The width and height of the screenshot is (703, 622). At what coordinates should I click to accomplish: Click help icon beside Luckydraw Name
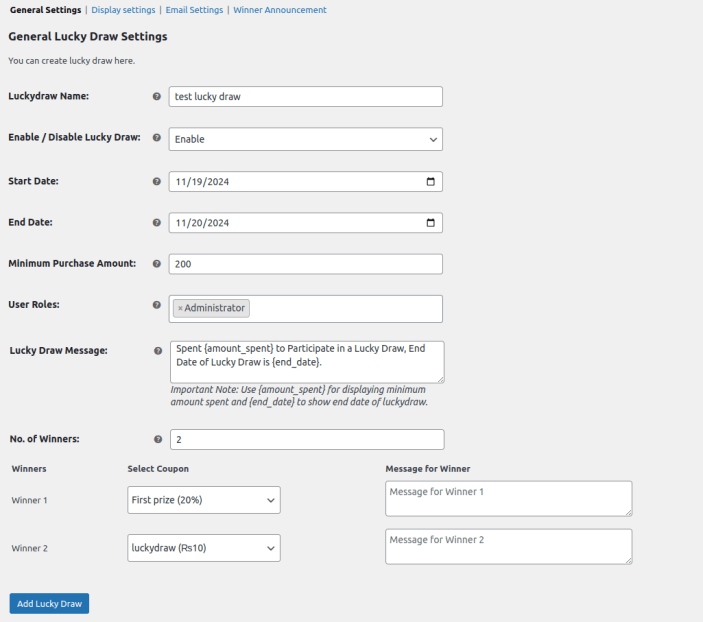pyautogui.click(x=157, y=97)
